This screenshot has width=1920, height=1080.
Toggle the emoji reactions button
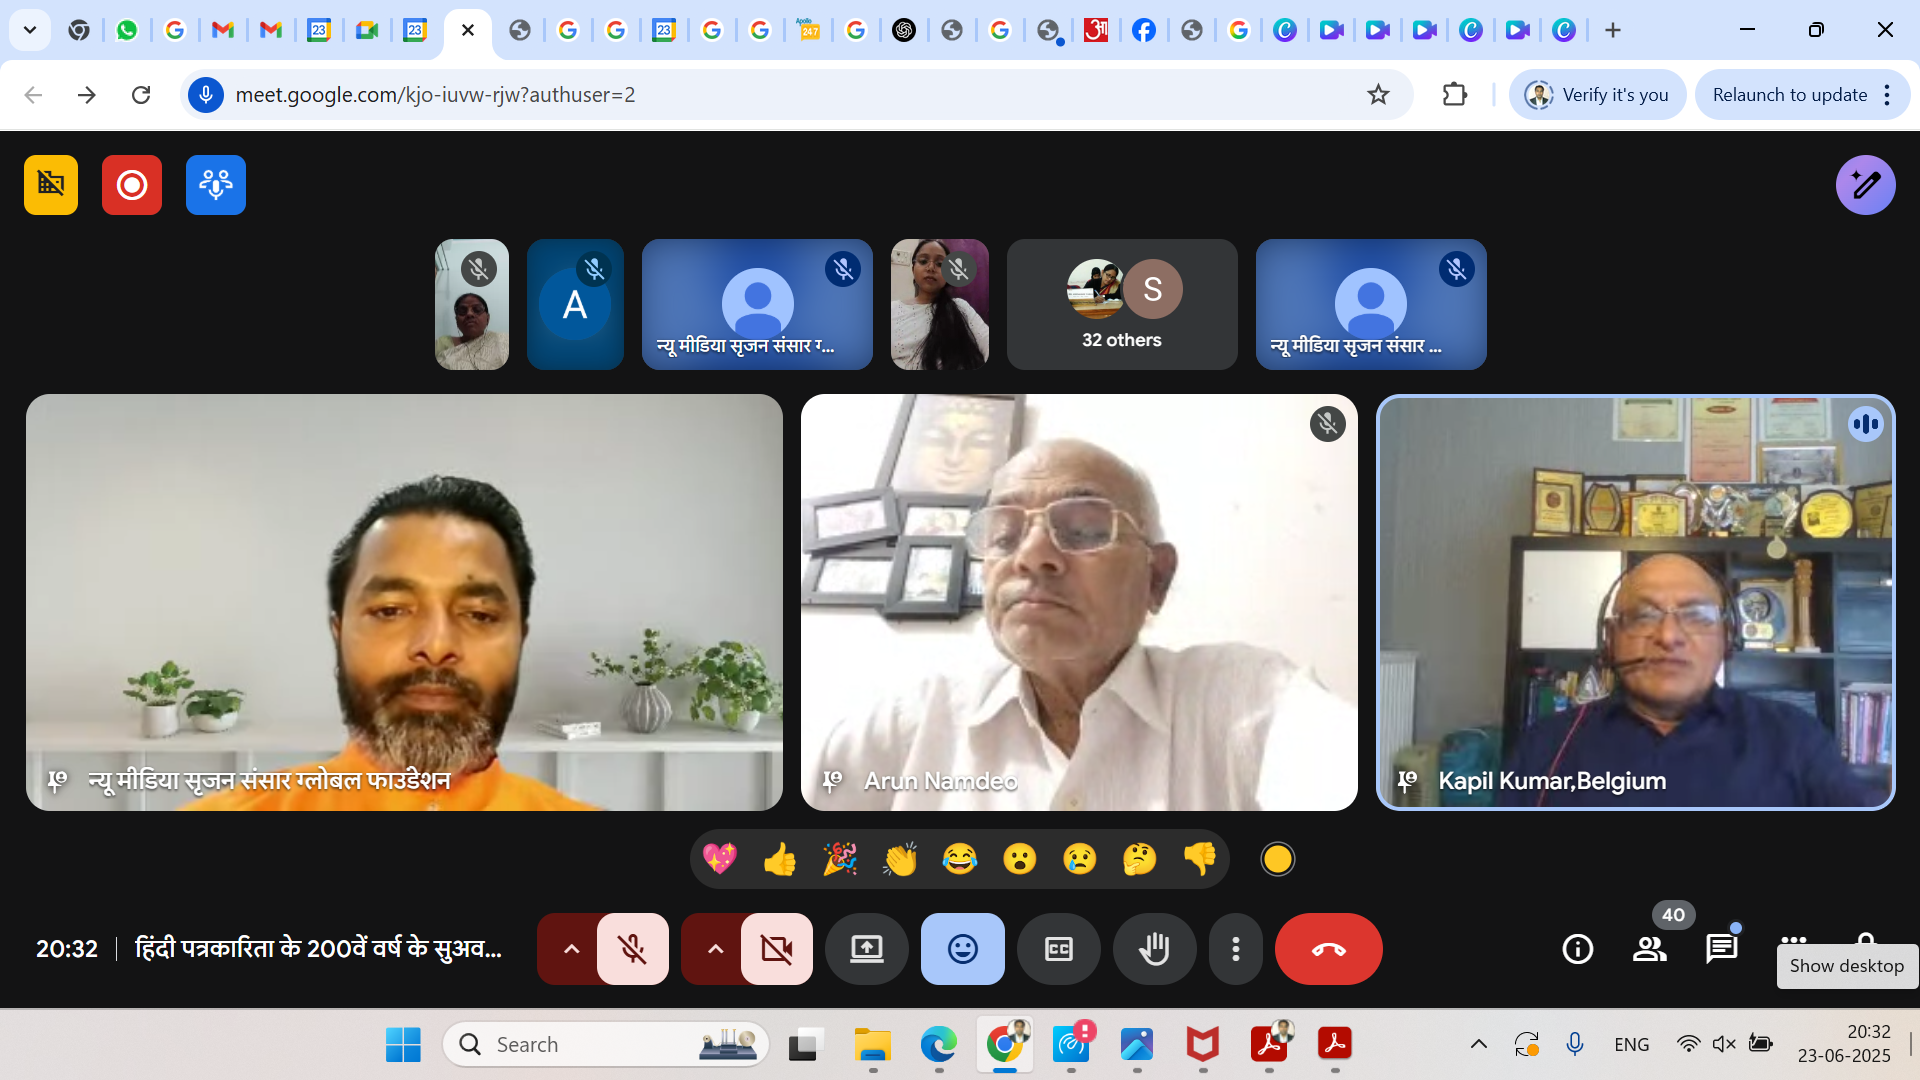(963, 949)
